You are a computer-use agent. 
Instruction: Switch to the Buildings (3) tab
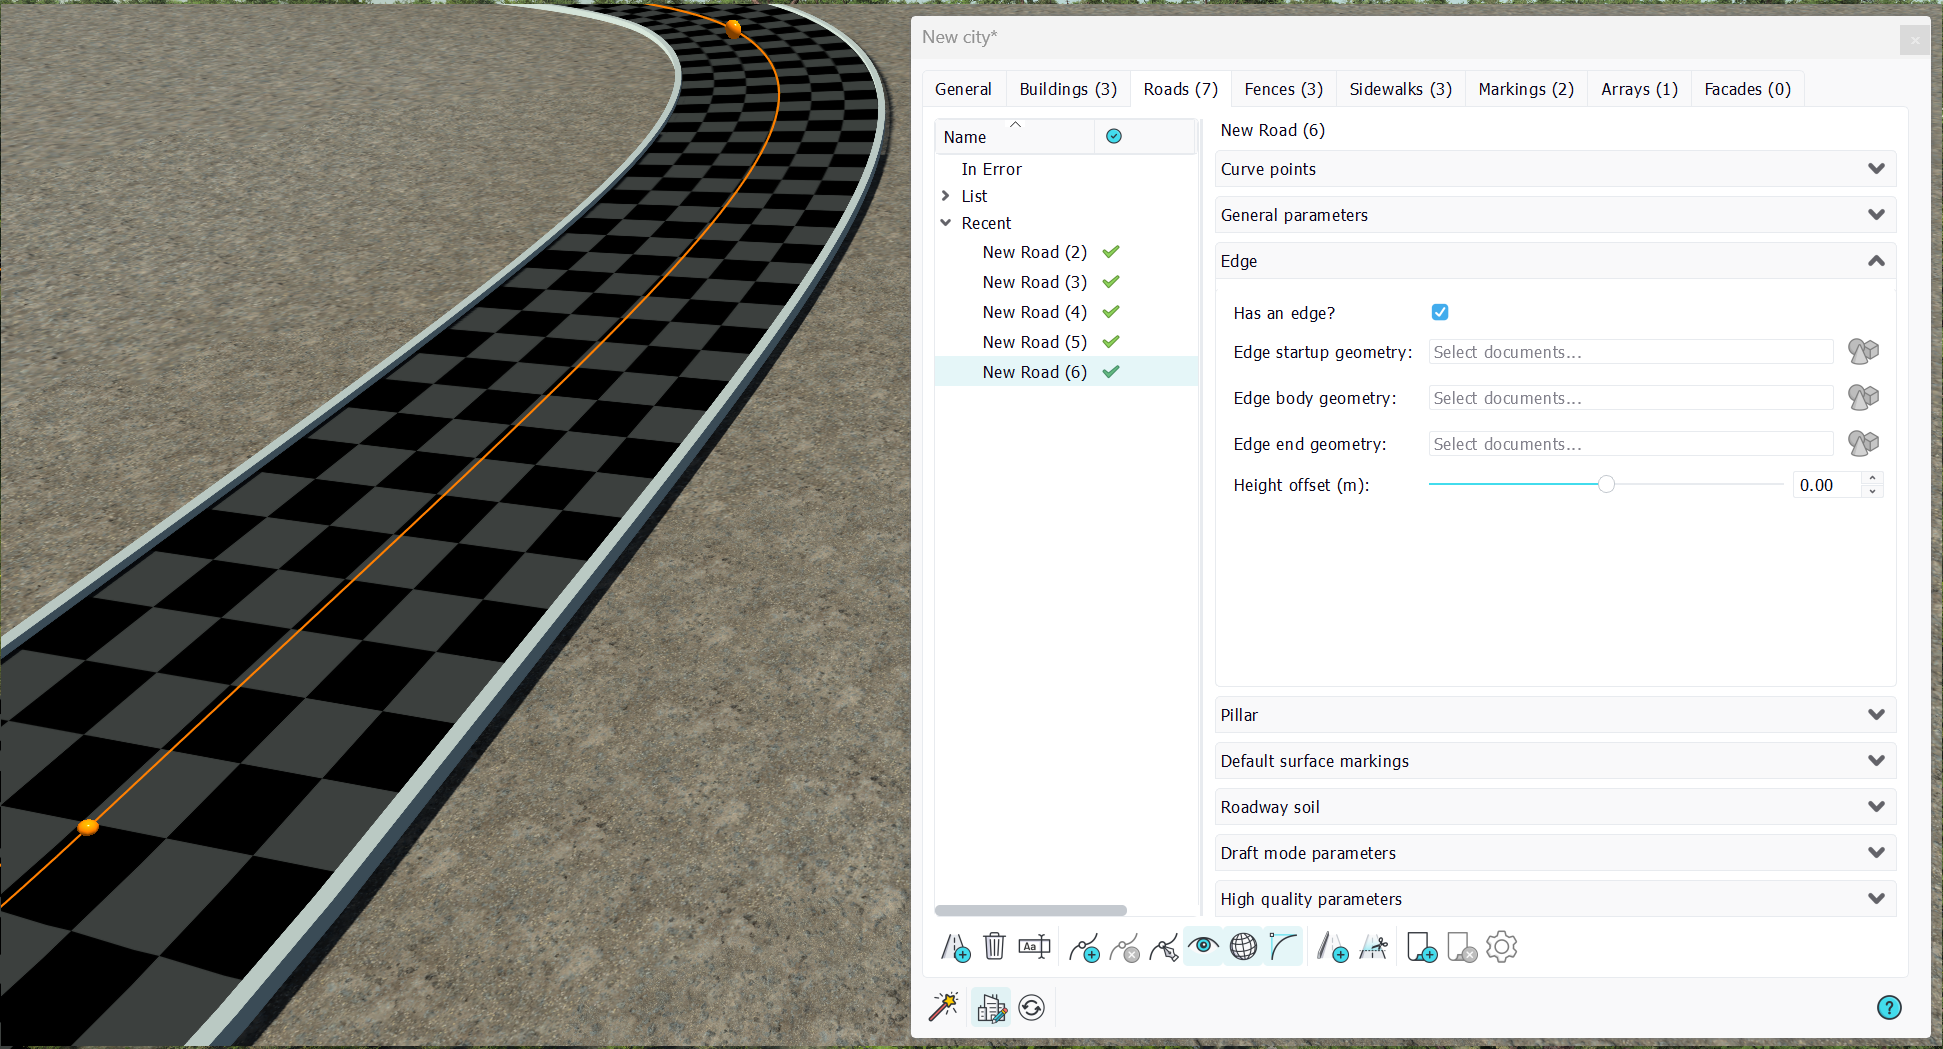pos(1068,89)
